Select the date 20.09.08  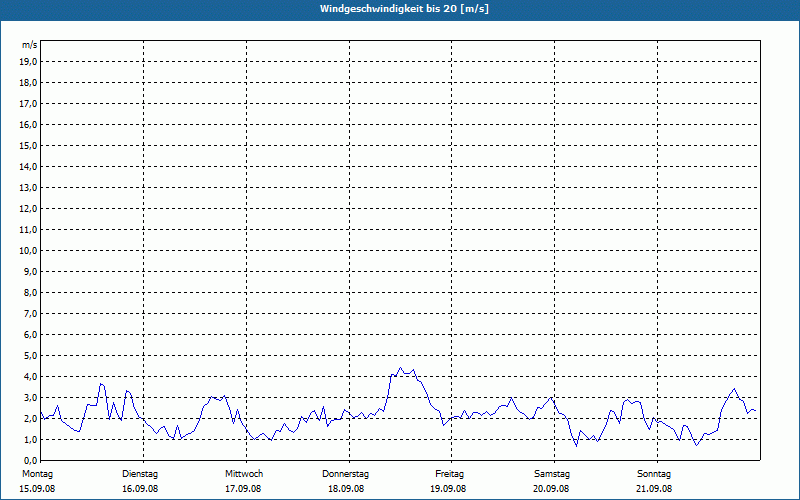tap(551, 489)
